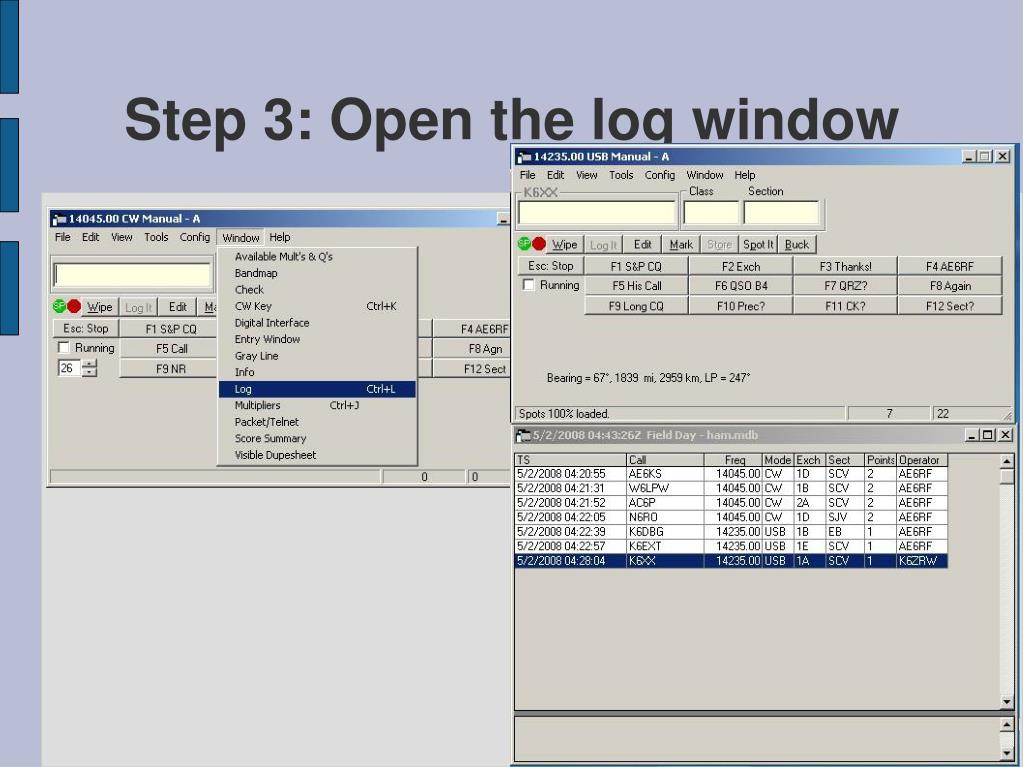Click Esc: Stop in USB entry window

[x=551, y=265]
